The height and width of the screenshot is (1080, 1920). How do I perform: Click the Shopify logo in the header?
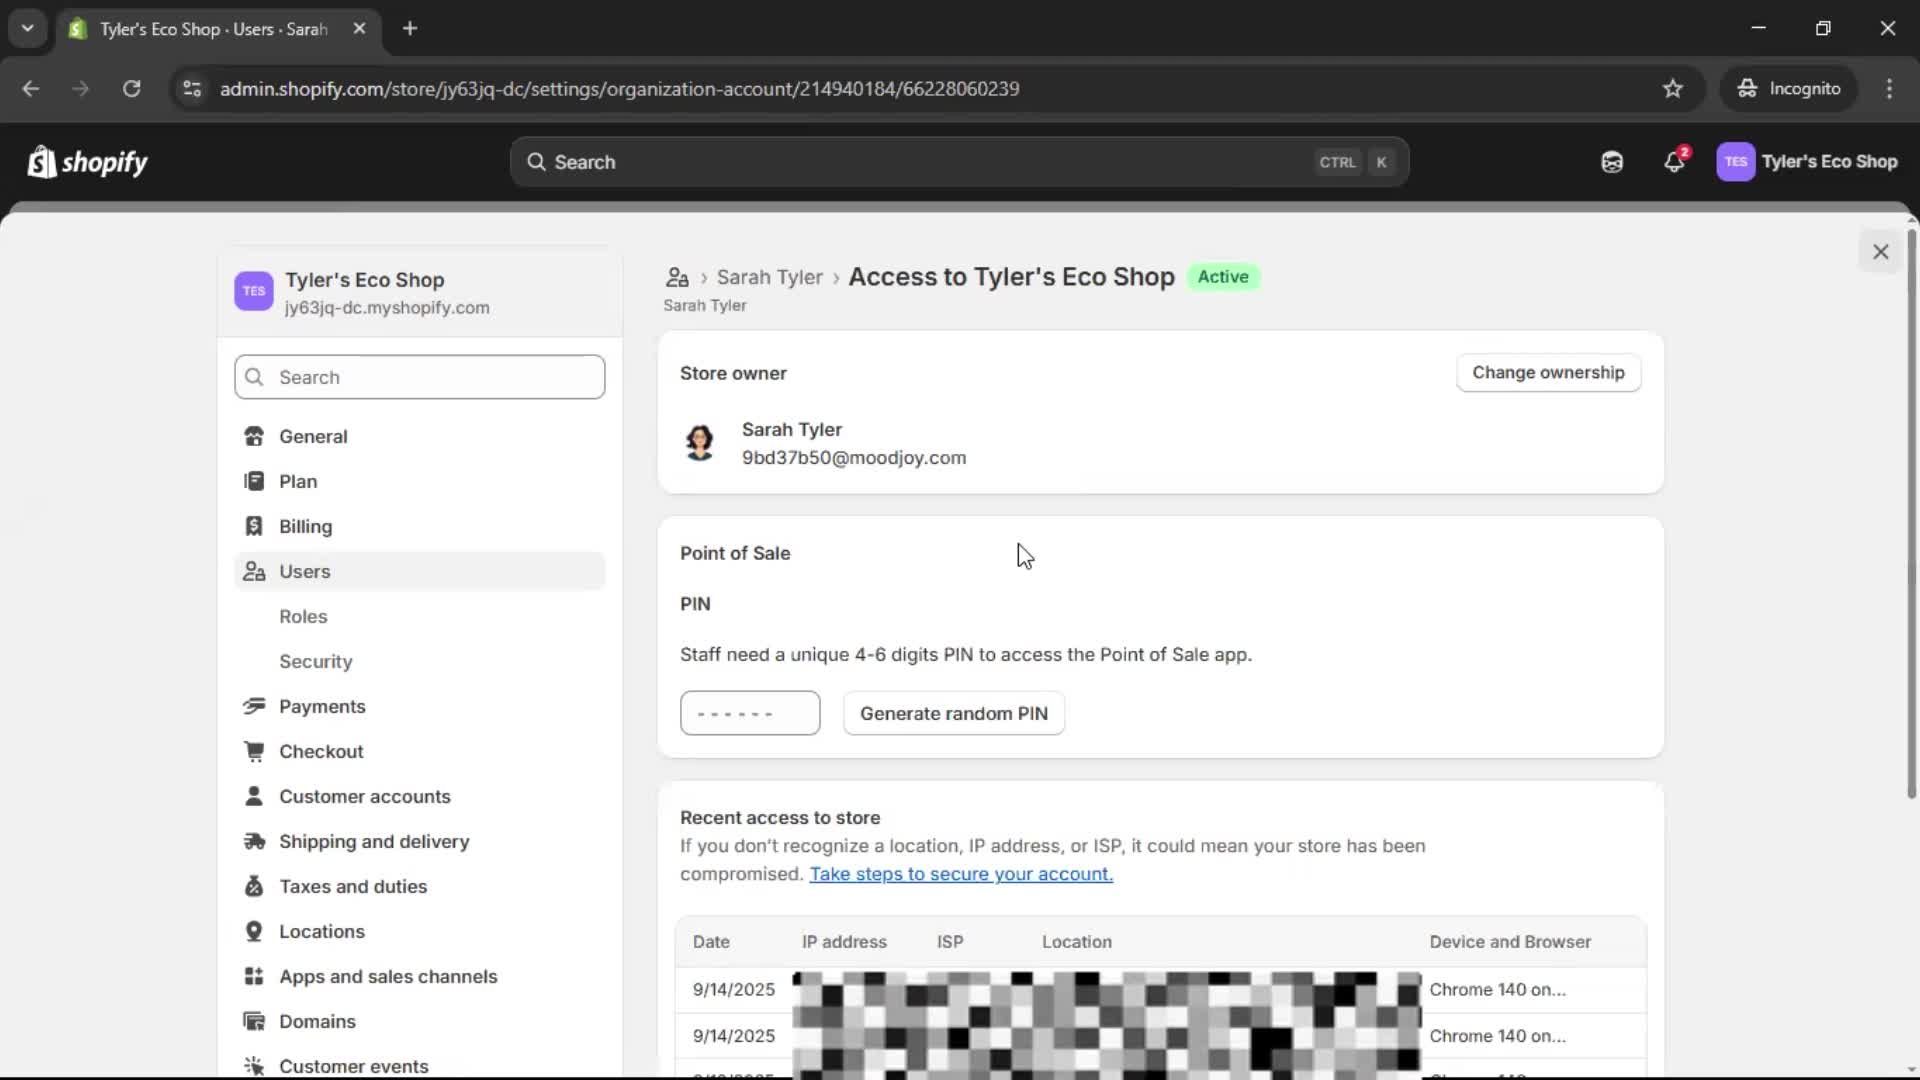pos(86,161)
